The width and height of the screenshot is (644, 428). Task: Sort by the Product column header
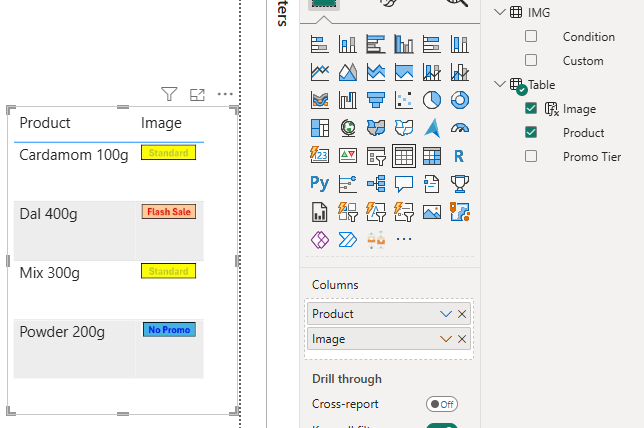click(x=45, y=123)
